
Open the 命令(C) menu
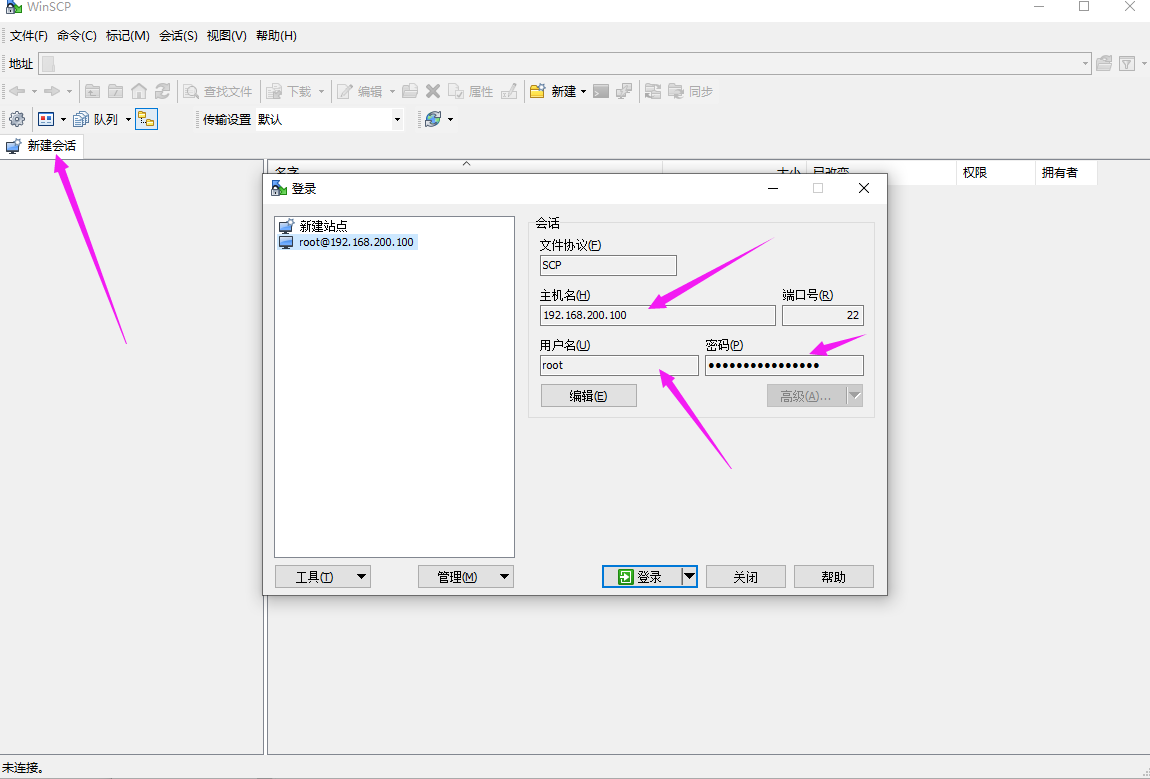click(77, 35)
